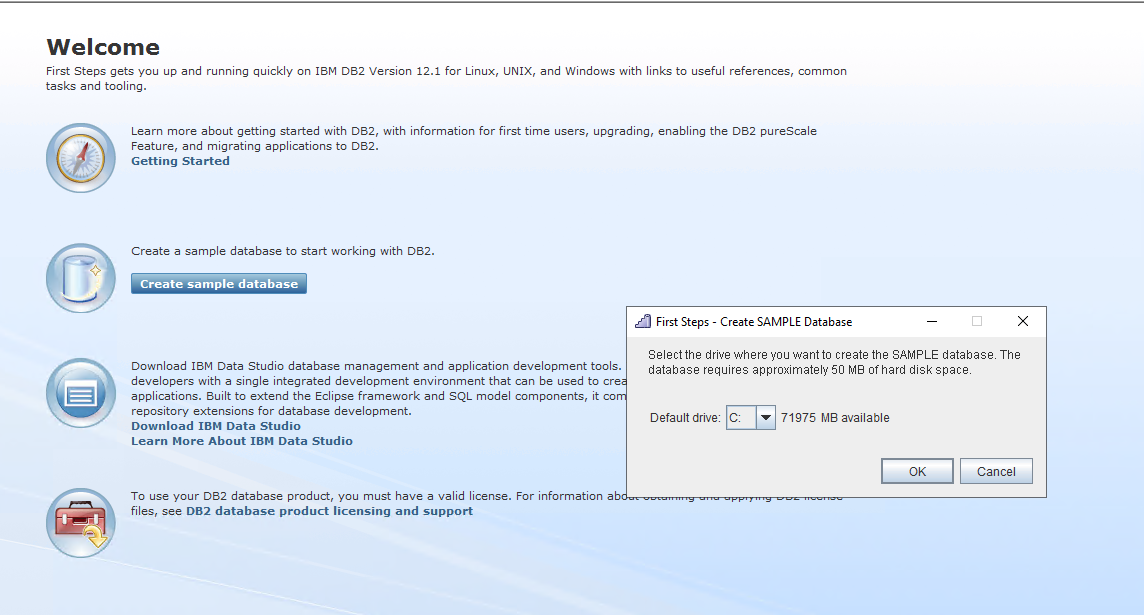Expand the drive list in the dialog

coord(764,417)
